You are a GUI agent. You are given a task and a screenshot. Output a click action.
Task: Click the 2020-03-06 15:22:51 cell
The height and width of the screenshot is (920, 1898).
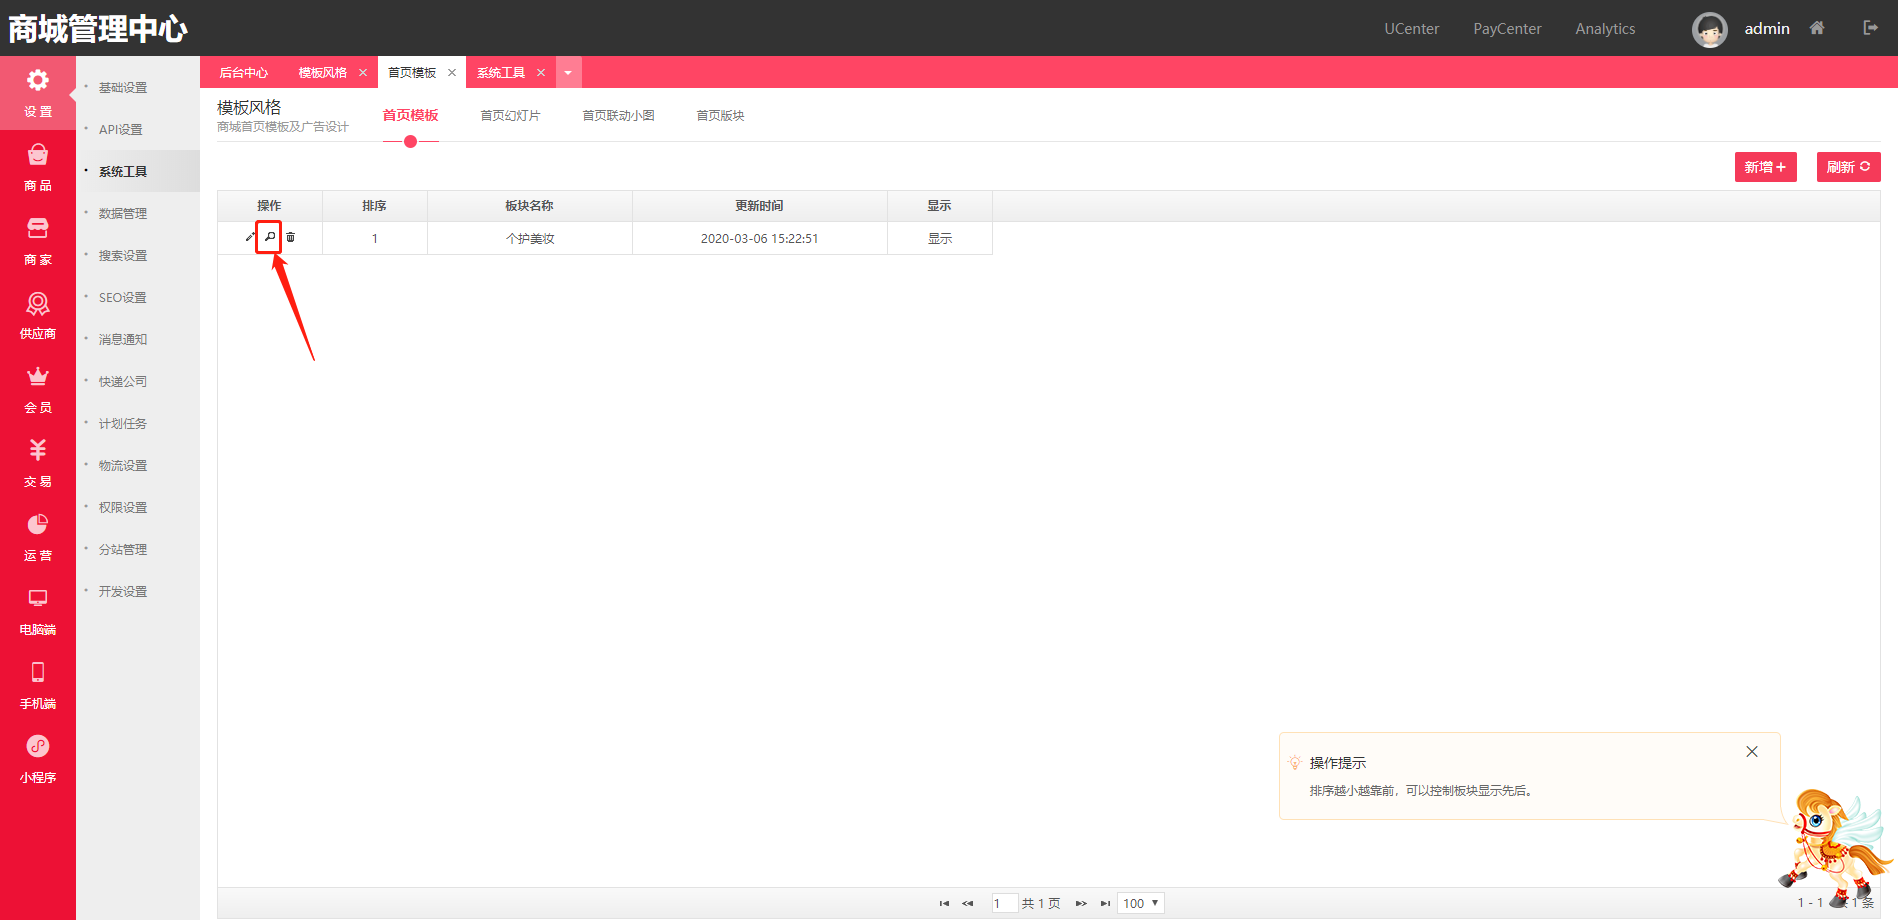point(760,238)
